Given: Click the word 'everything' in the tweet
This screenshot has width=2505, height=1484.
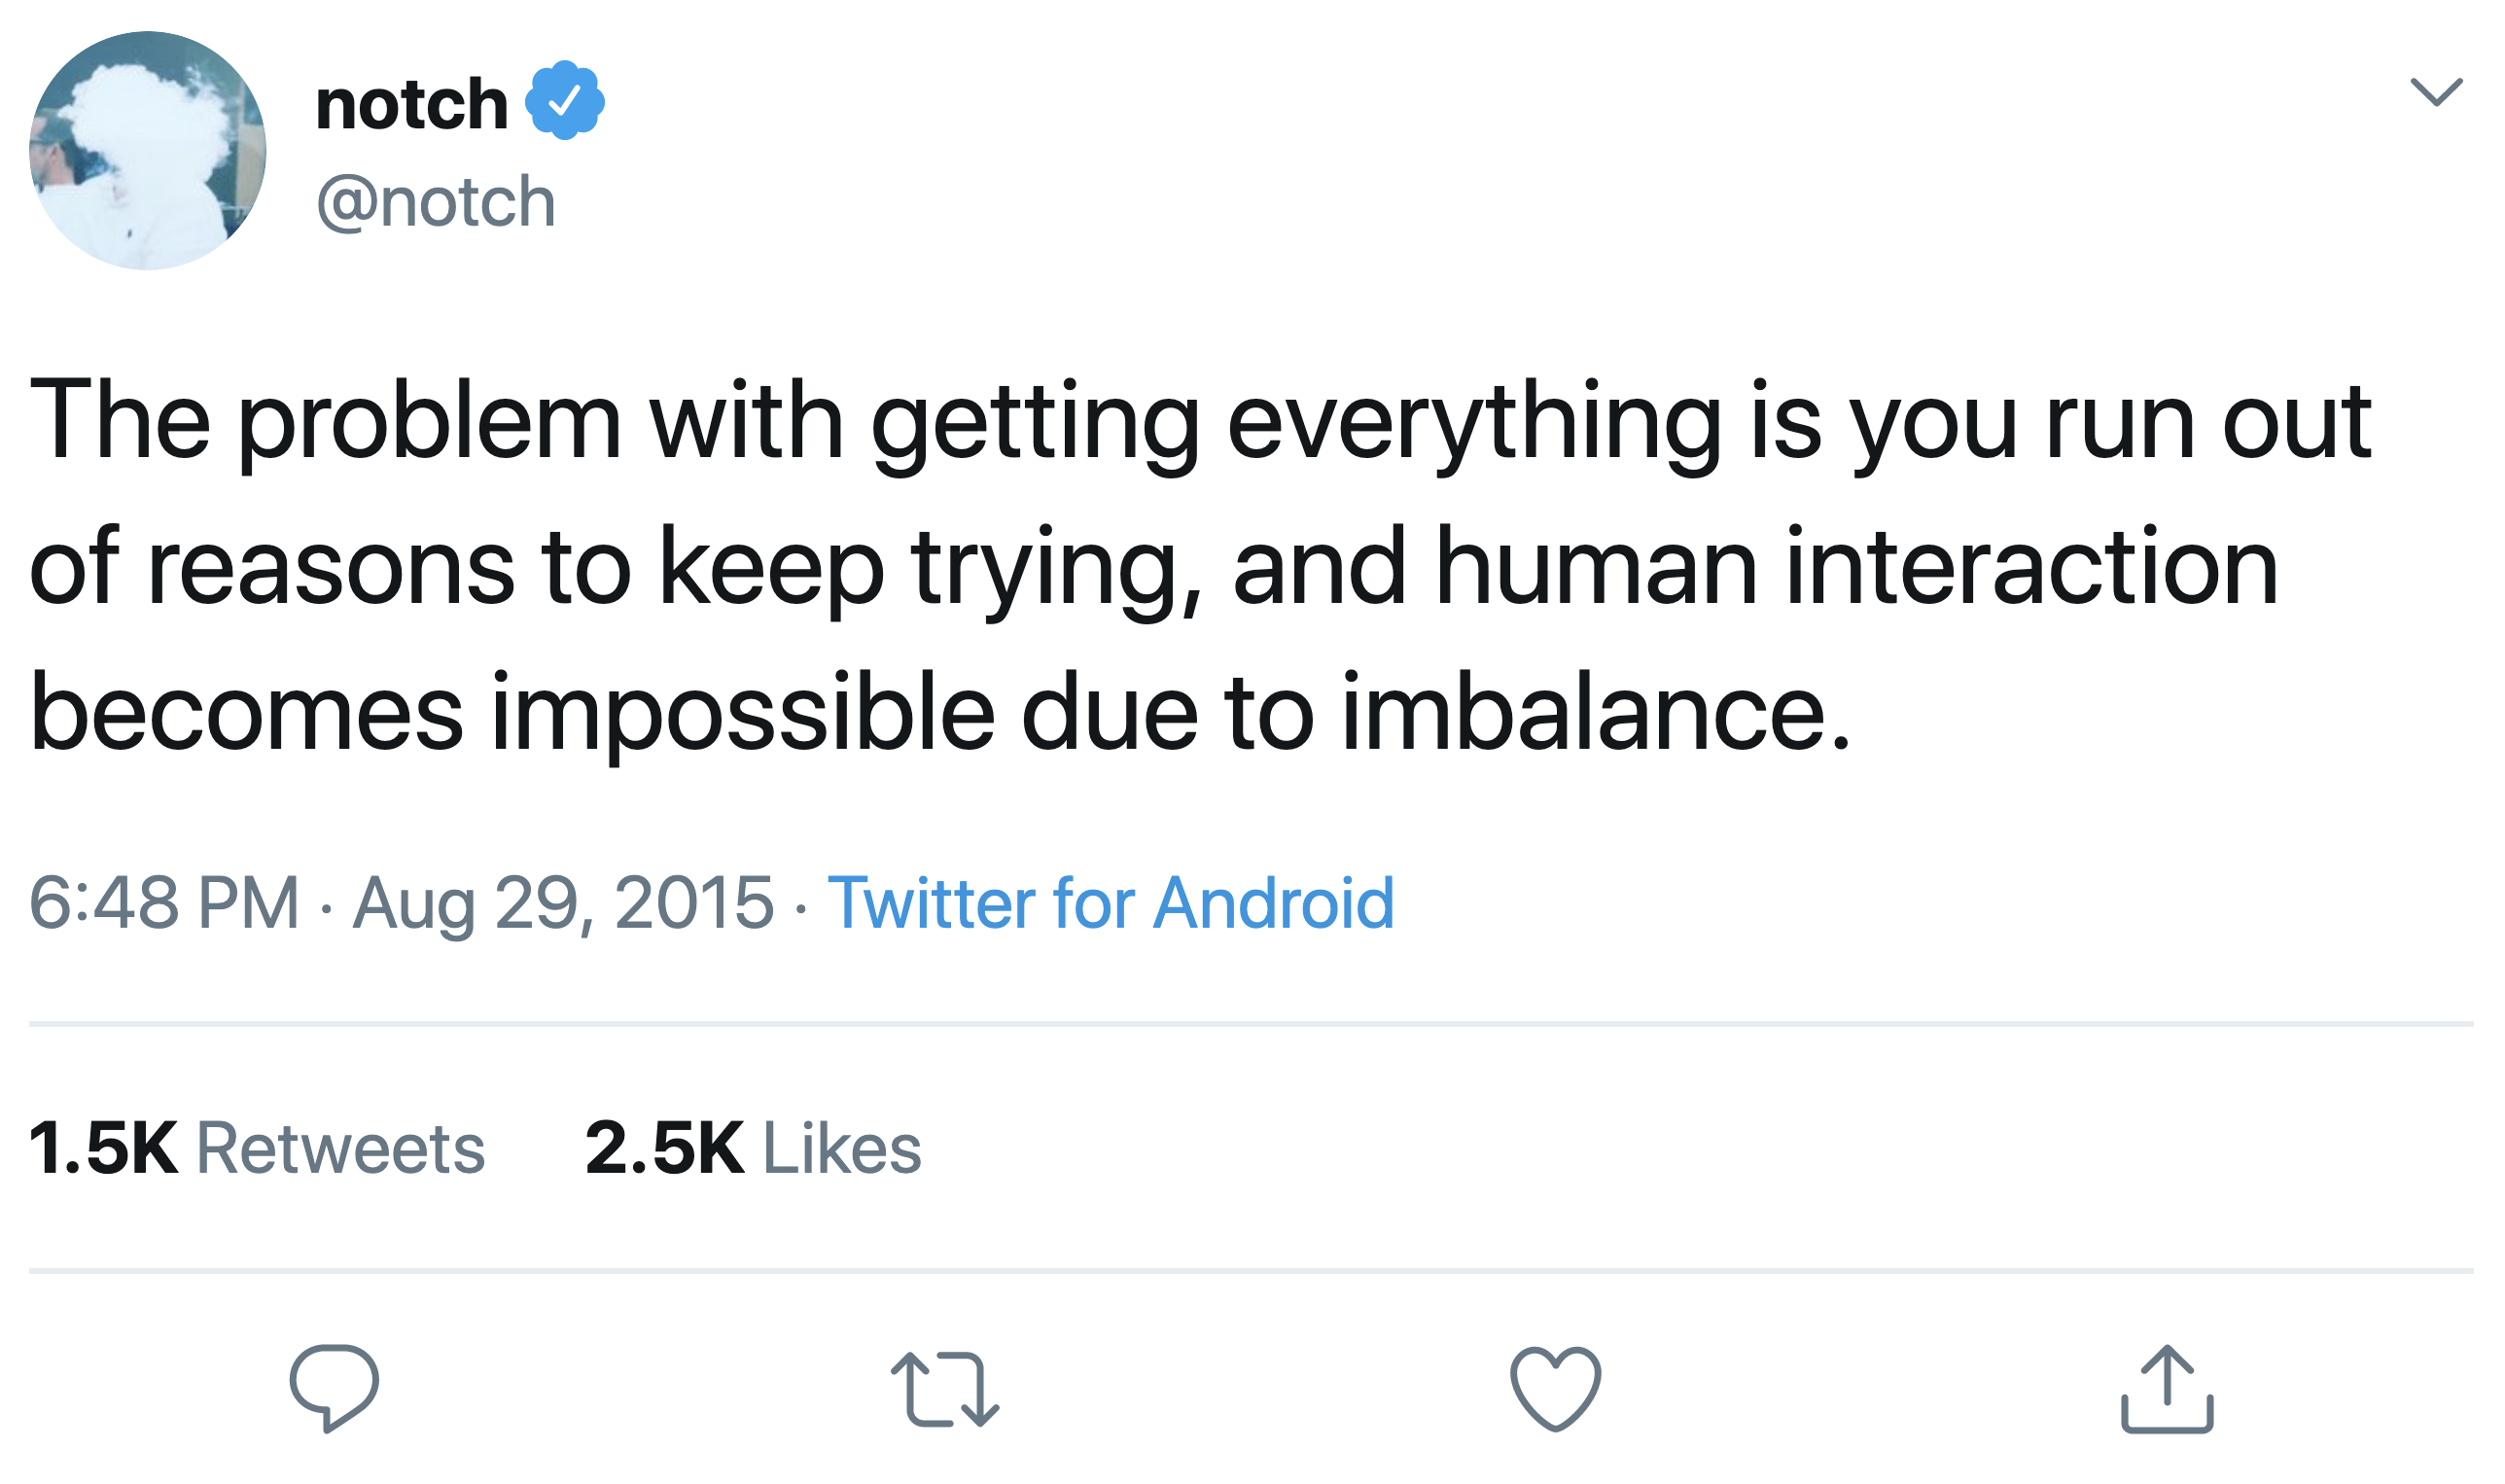Looking at the screenshot, I should (x=1474, y=422).
